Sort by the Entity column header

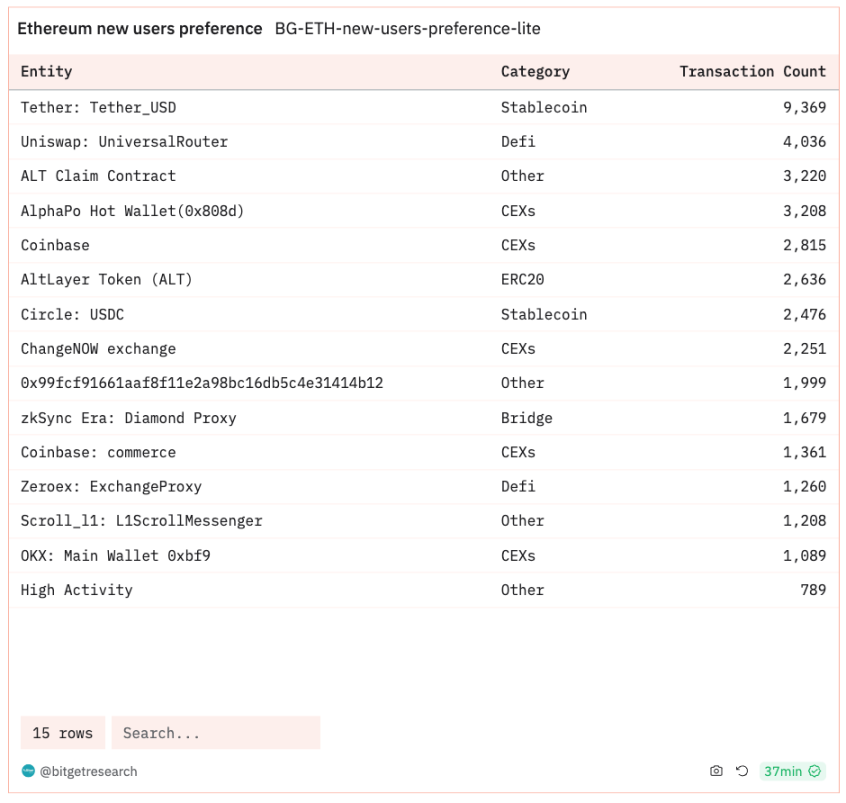(47, 72)
